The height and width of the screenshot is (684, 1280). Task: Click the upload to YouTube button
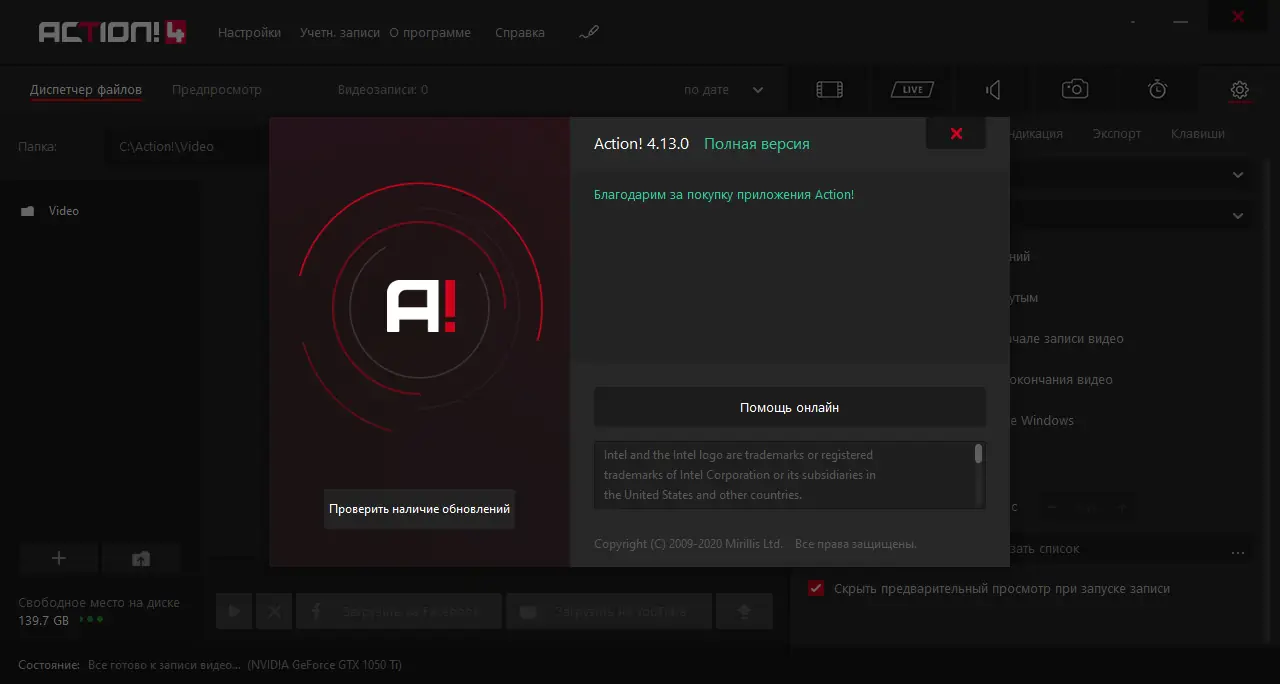(609, 611)
